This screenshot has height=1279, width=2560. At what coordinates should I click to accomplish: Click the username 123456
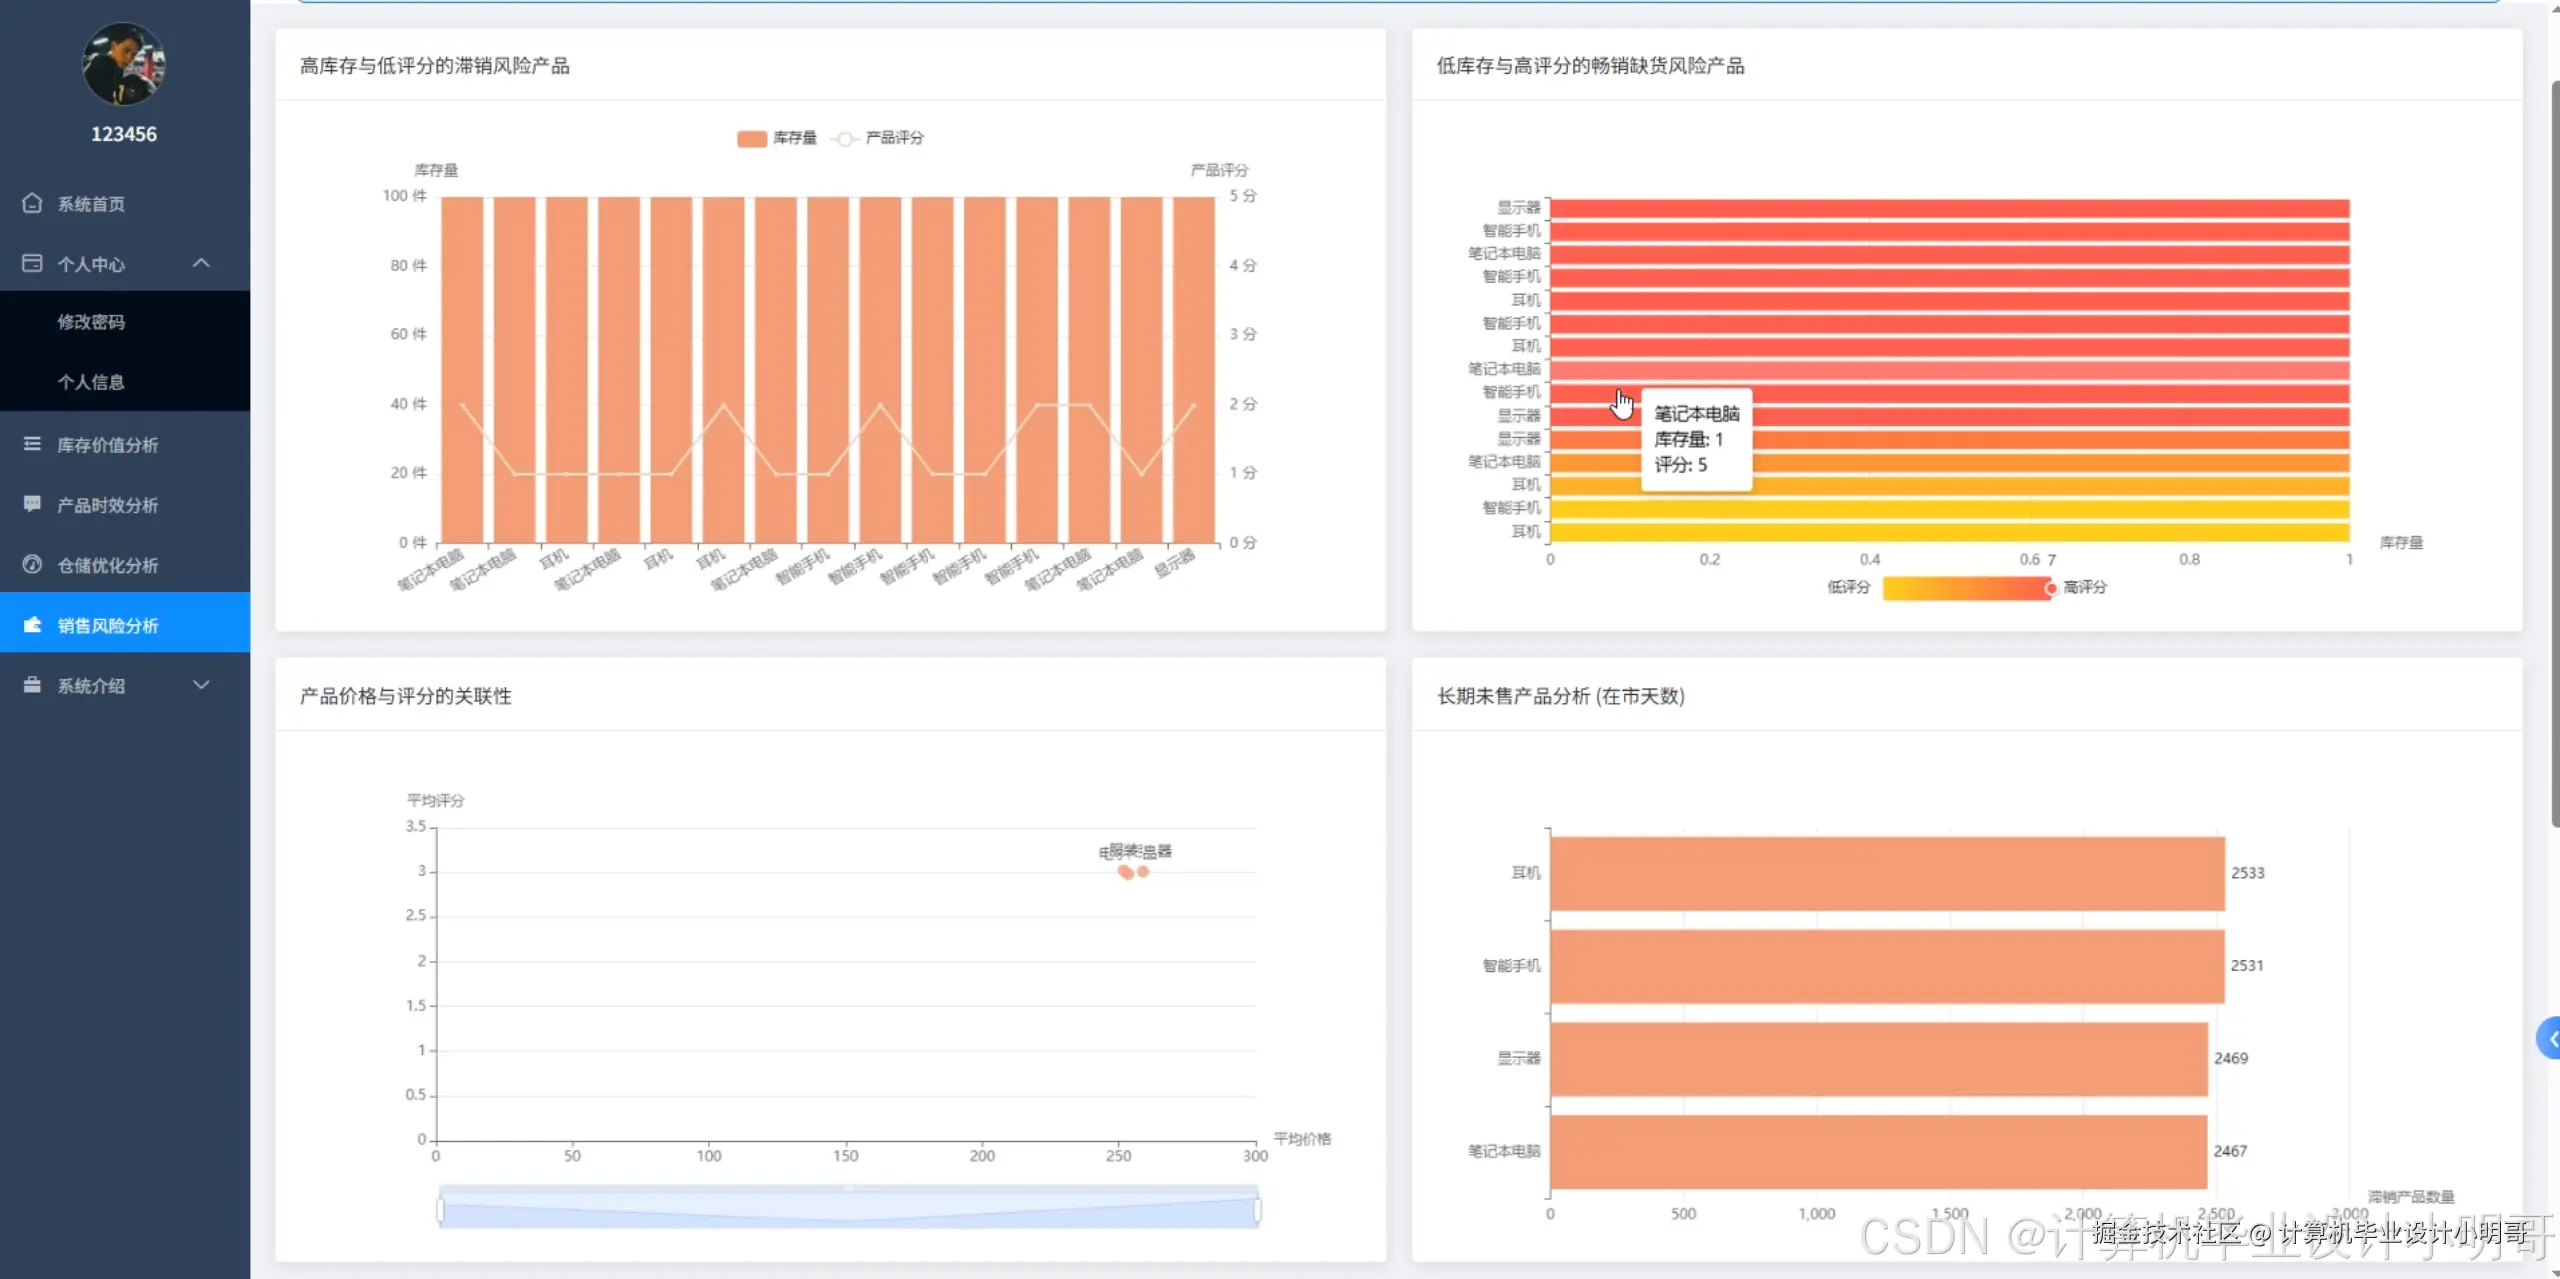coord(124,134)
